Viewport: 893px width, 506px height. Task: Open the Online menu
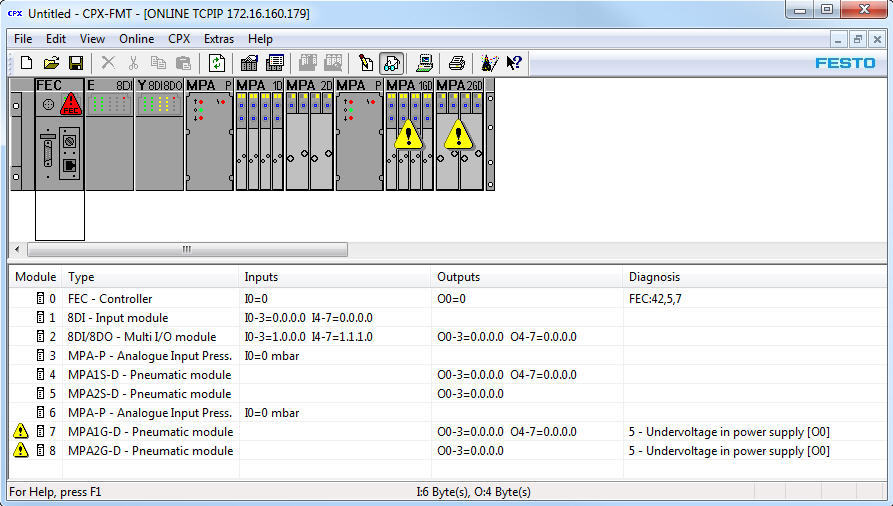(x=137, y=39)
